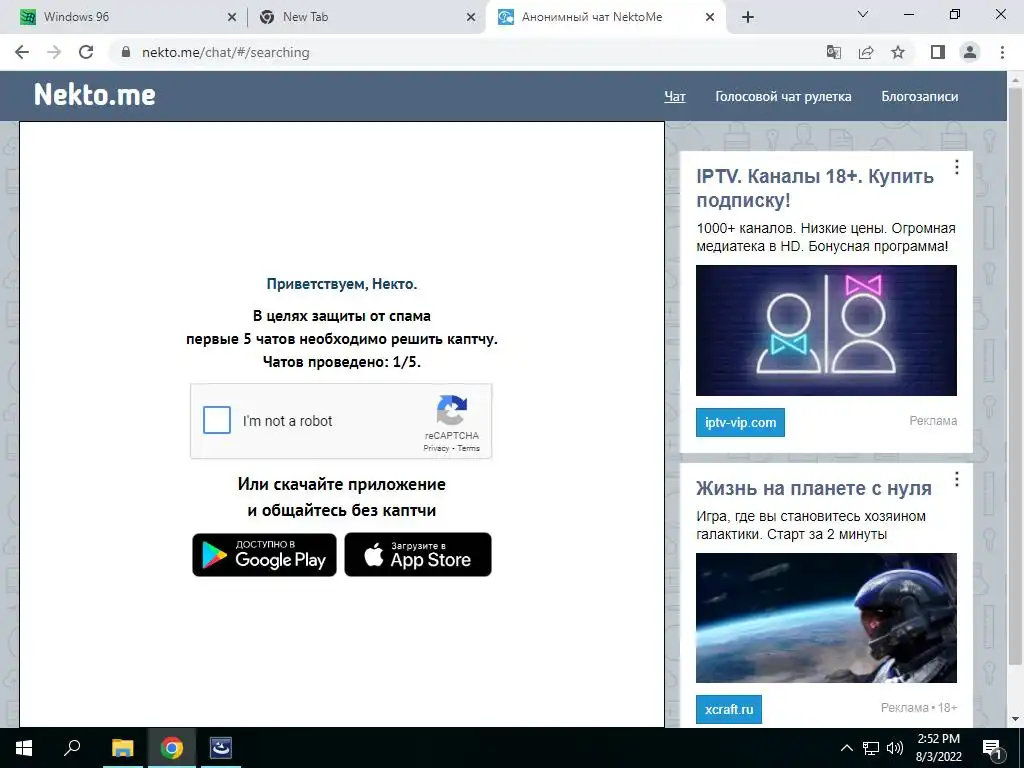
Task: Select the Анонимный чат NektoMe tab
Action: tap(604, 17)
